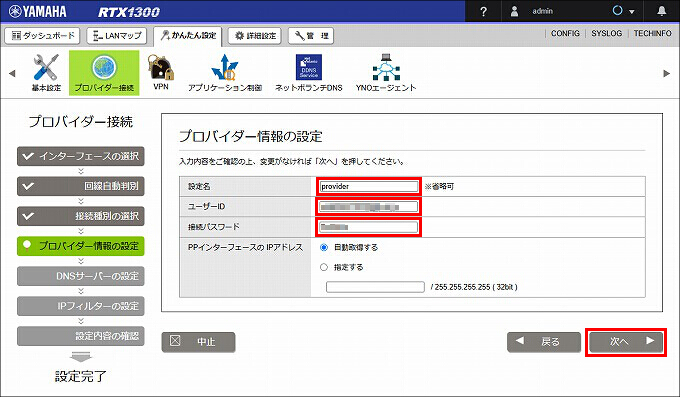
Task: Go to 接続種別の選択 step
Action: [81, 216]
